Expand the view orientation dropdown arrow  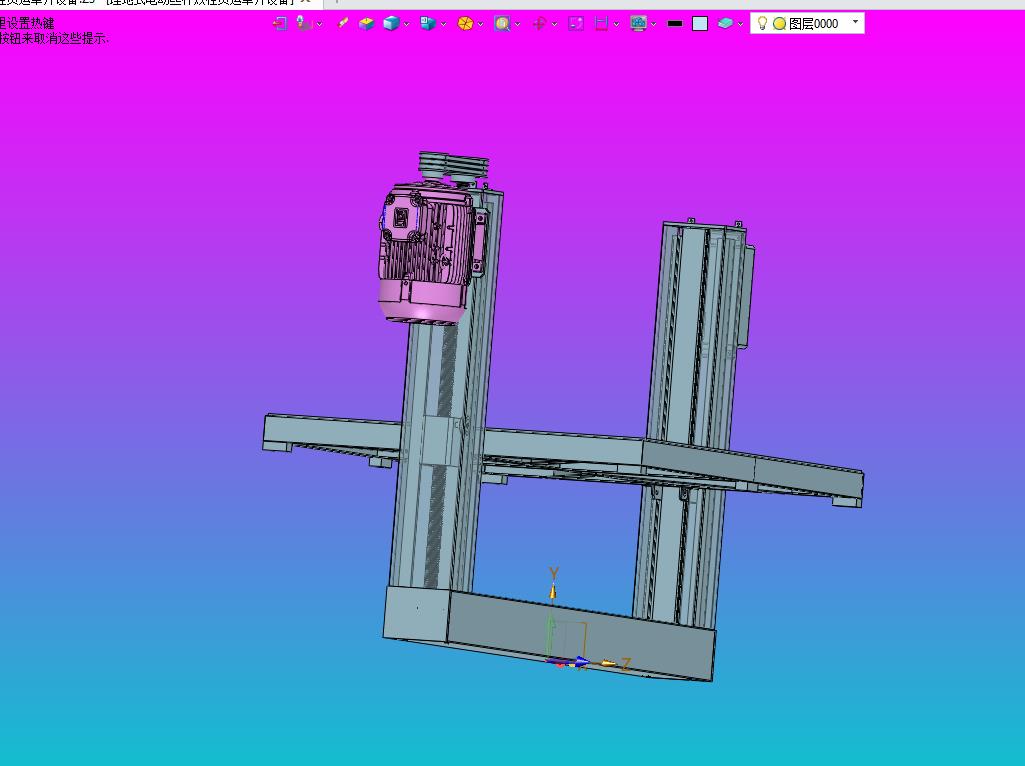444,24
